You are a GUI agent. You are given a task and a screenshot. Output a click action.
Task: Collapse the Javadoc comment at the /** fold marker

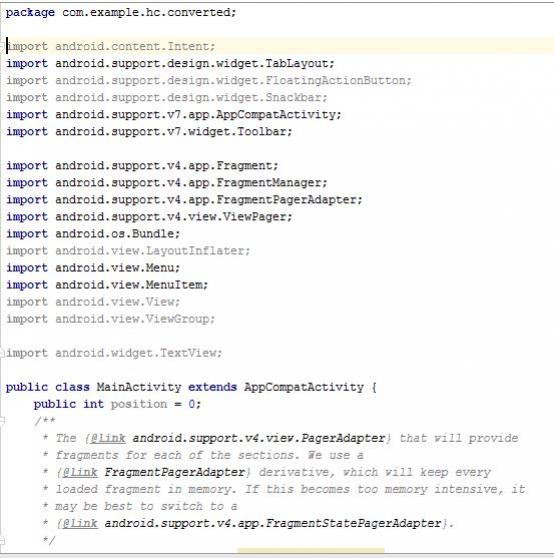(2, 421)
